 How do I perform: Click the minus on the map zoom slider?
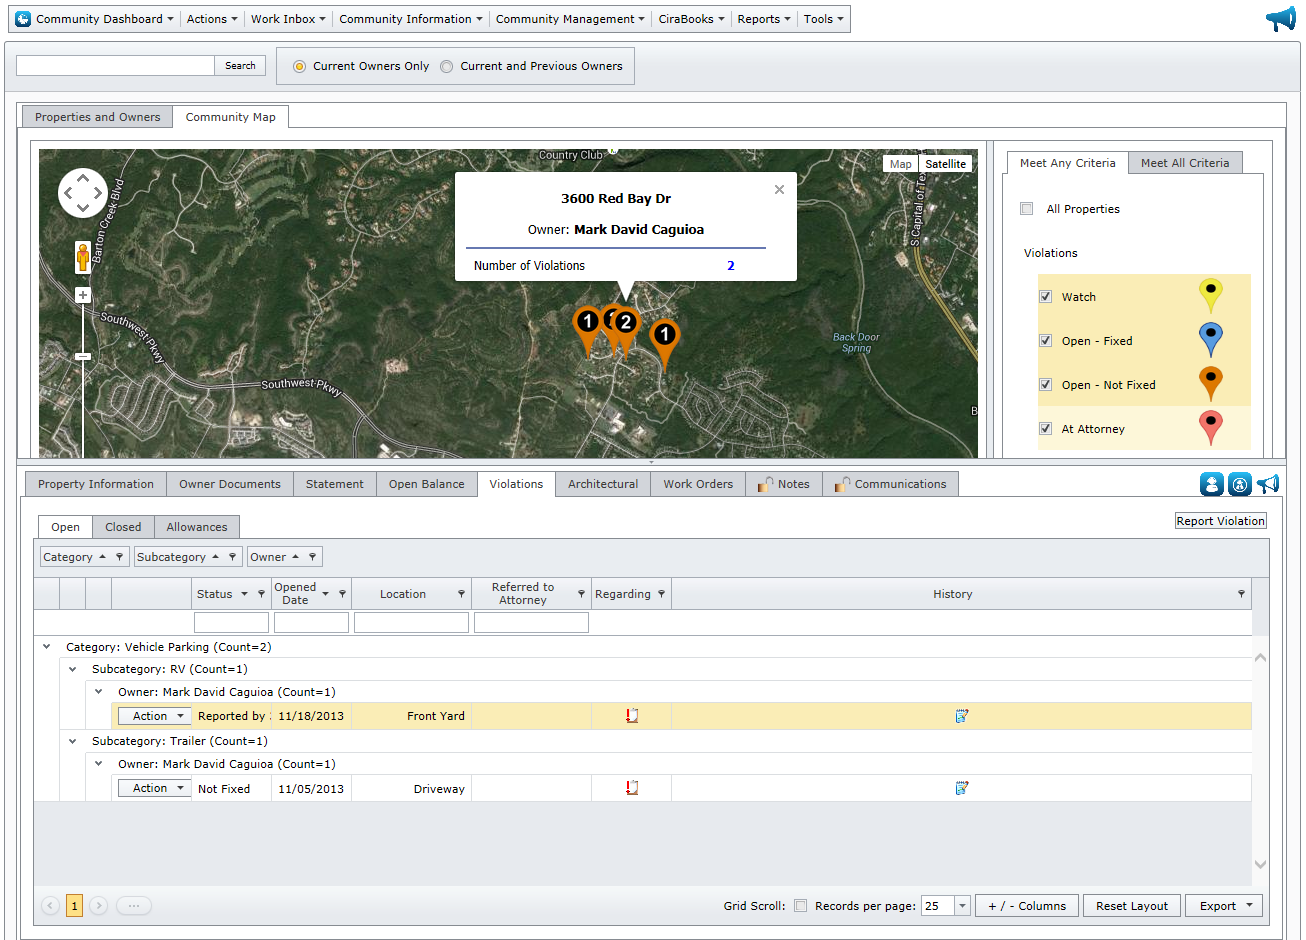click(82, 355)
